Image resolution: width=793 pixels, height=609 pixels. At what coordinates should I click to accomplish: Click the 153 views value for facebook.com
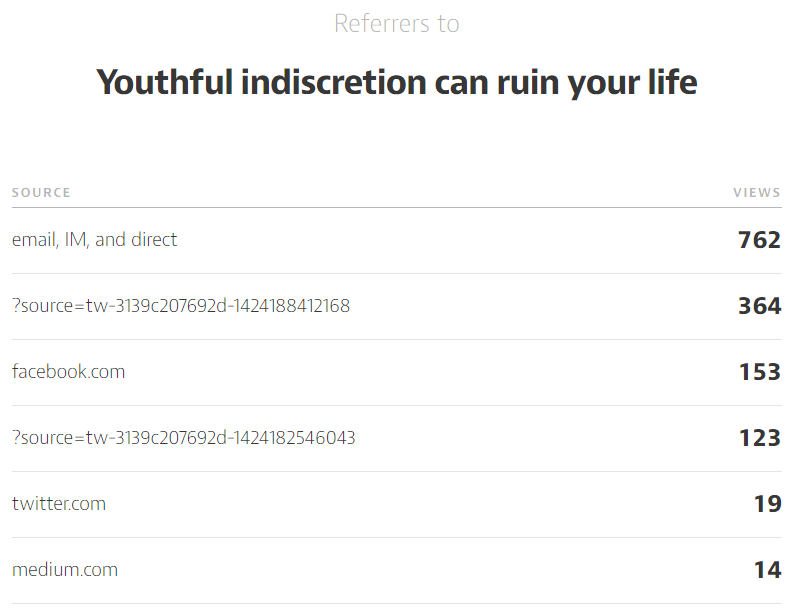759,372
